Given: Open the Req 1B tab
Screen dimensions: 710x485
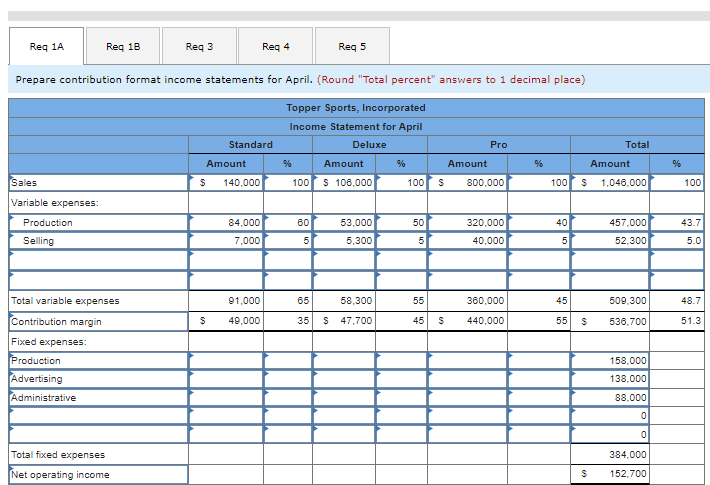Looking at the screenshot, I should (x=123, y=46).
